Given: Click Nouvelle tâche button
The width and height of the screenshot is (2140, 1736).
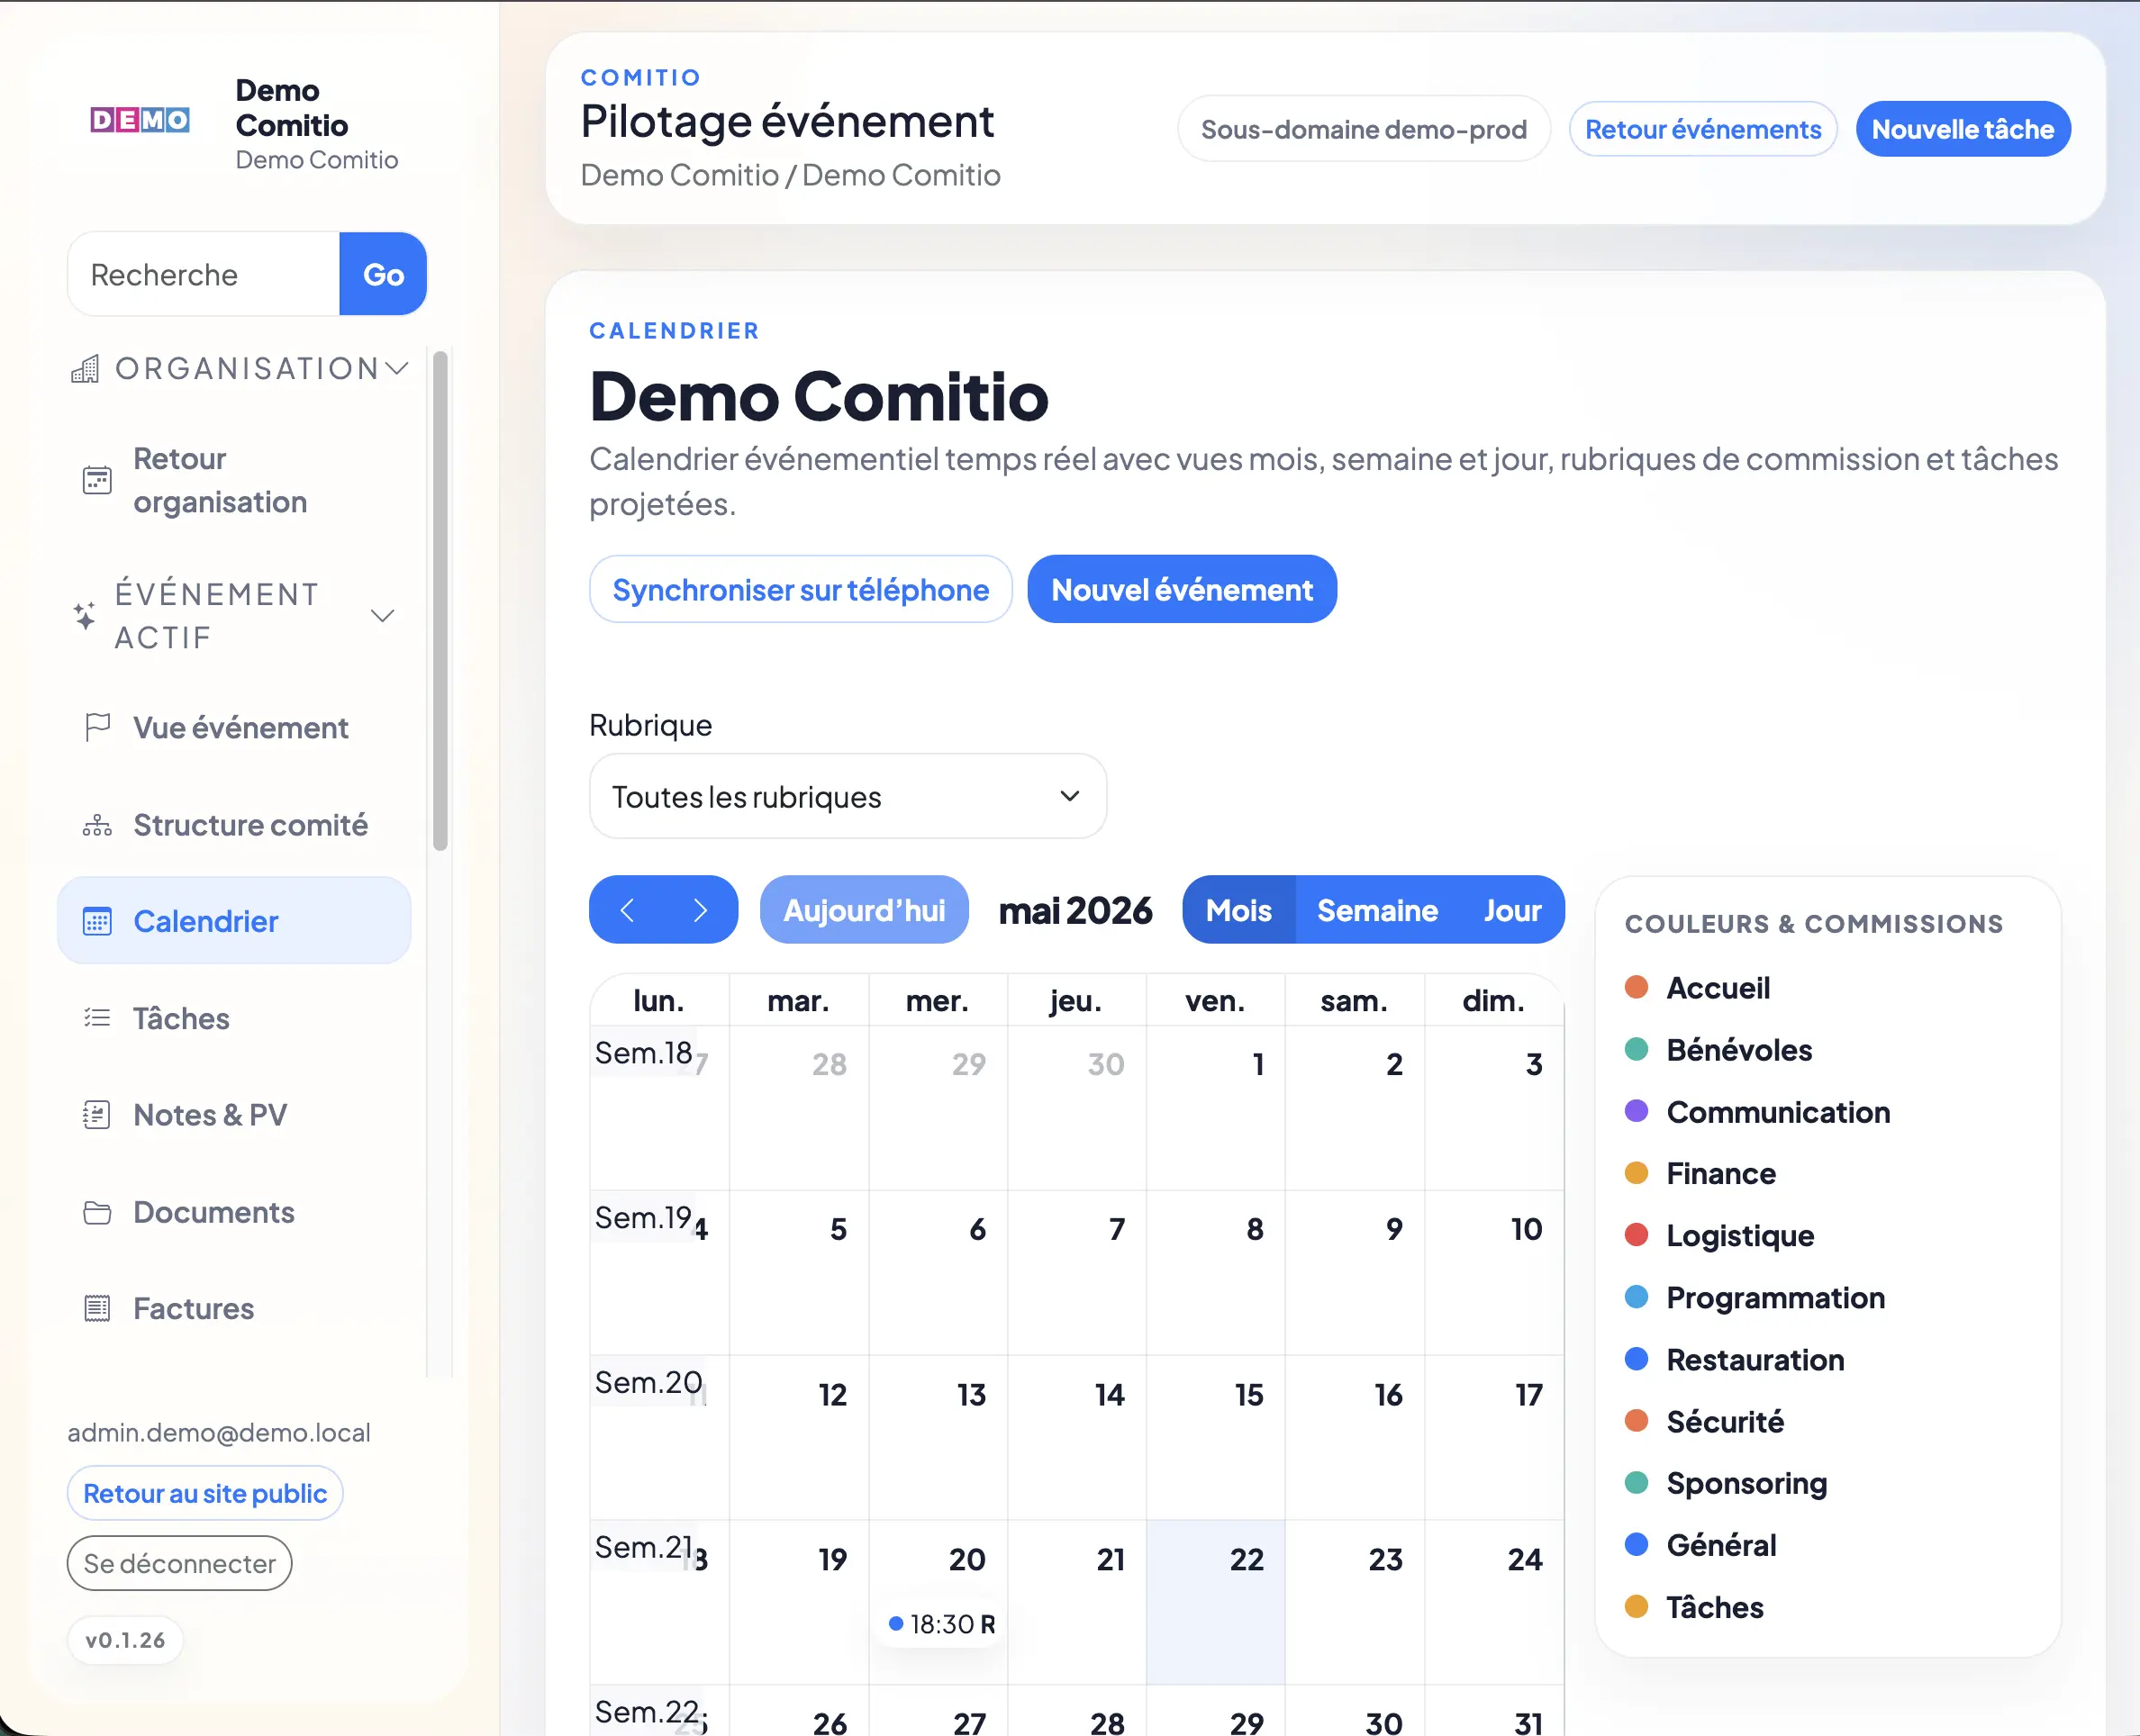Looking at the screenshot, I should 1962,129.
